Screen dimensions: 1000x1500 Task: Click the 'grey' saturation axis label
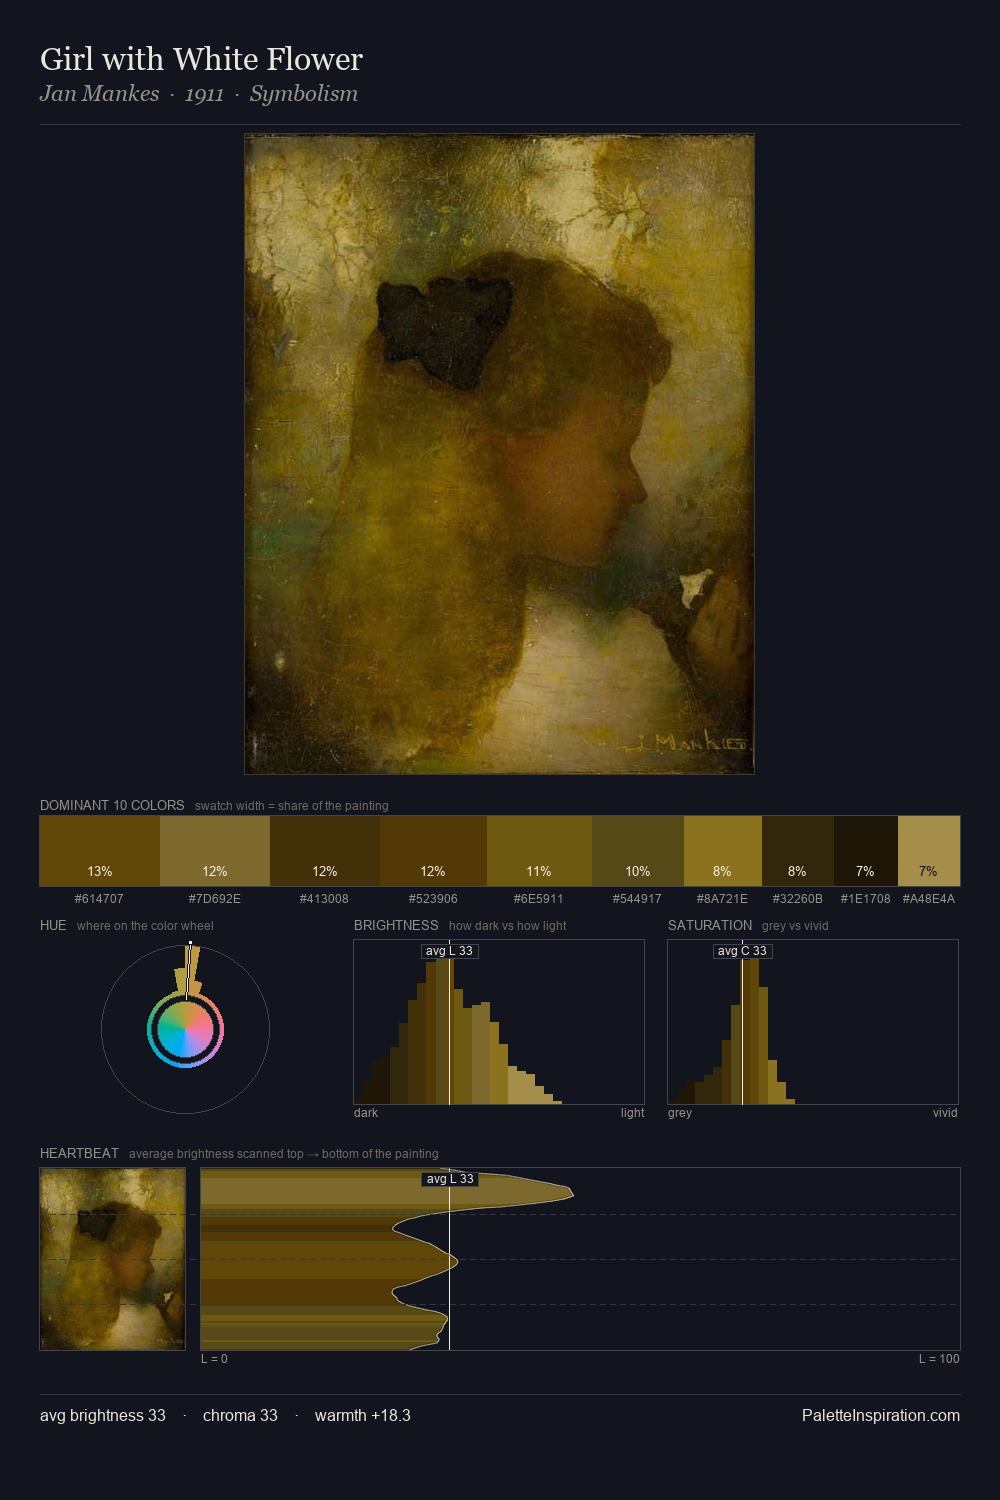point(680,1113)
